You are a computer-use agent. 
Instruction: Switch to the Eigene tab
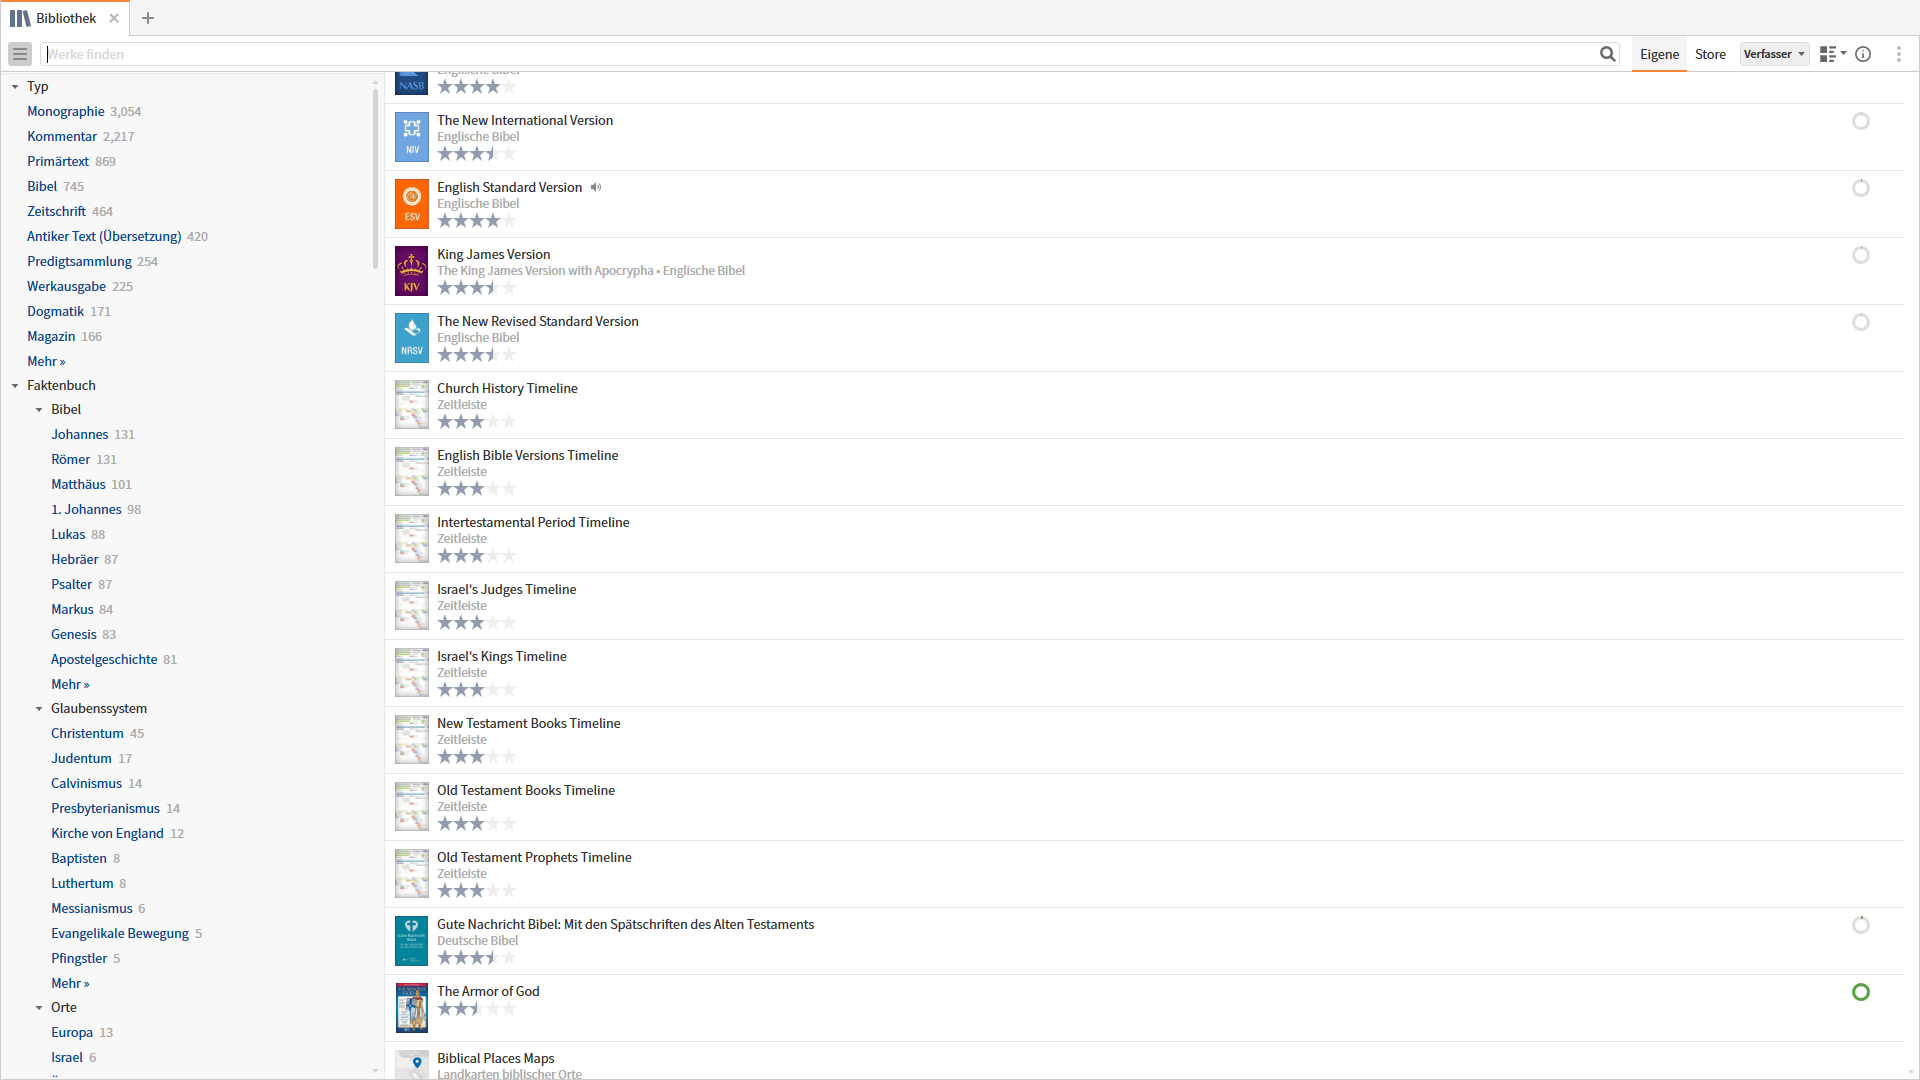click(x=1659, y=54)
